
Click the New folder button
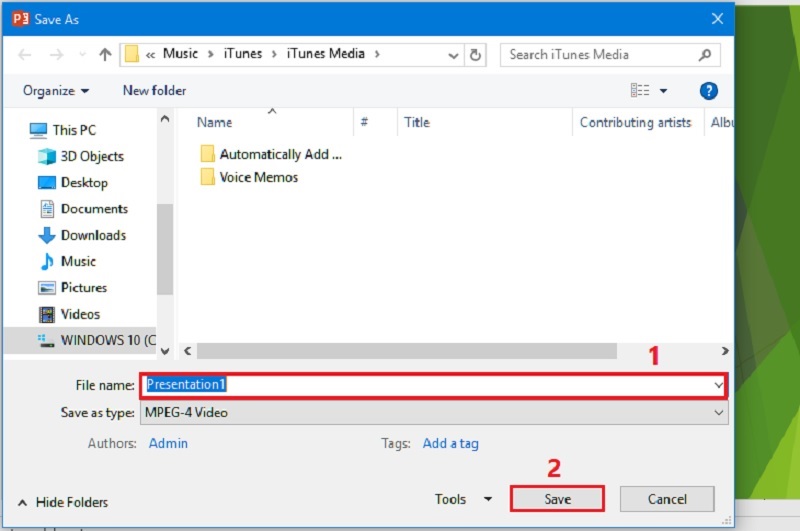[154, 91]
